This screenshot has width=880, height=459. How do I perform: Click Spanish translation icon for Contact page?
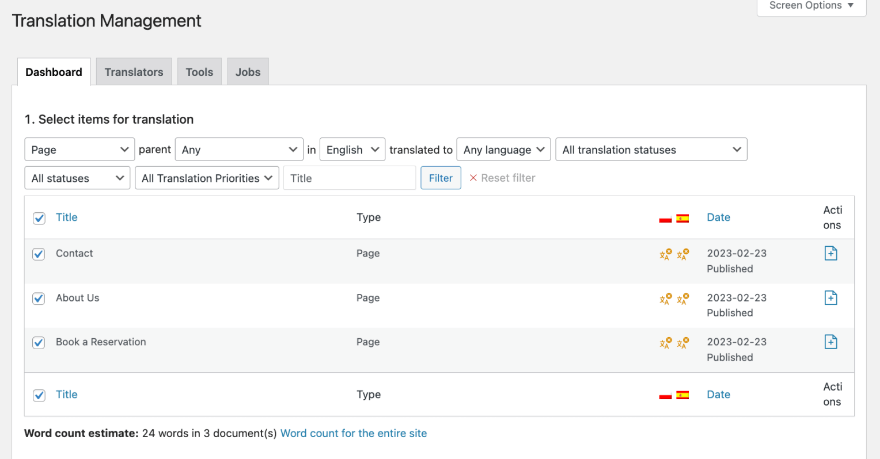click(x=683, y=254)
